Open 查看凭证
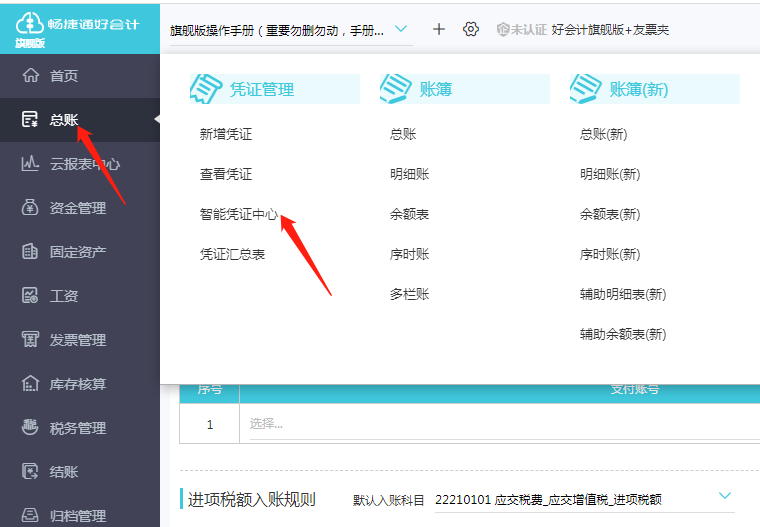 226,174
